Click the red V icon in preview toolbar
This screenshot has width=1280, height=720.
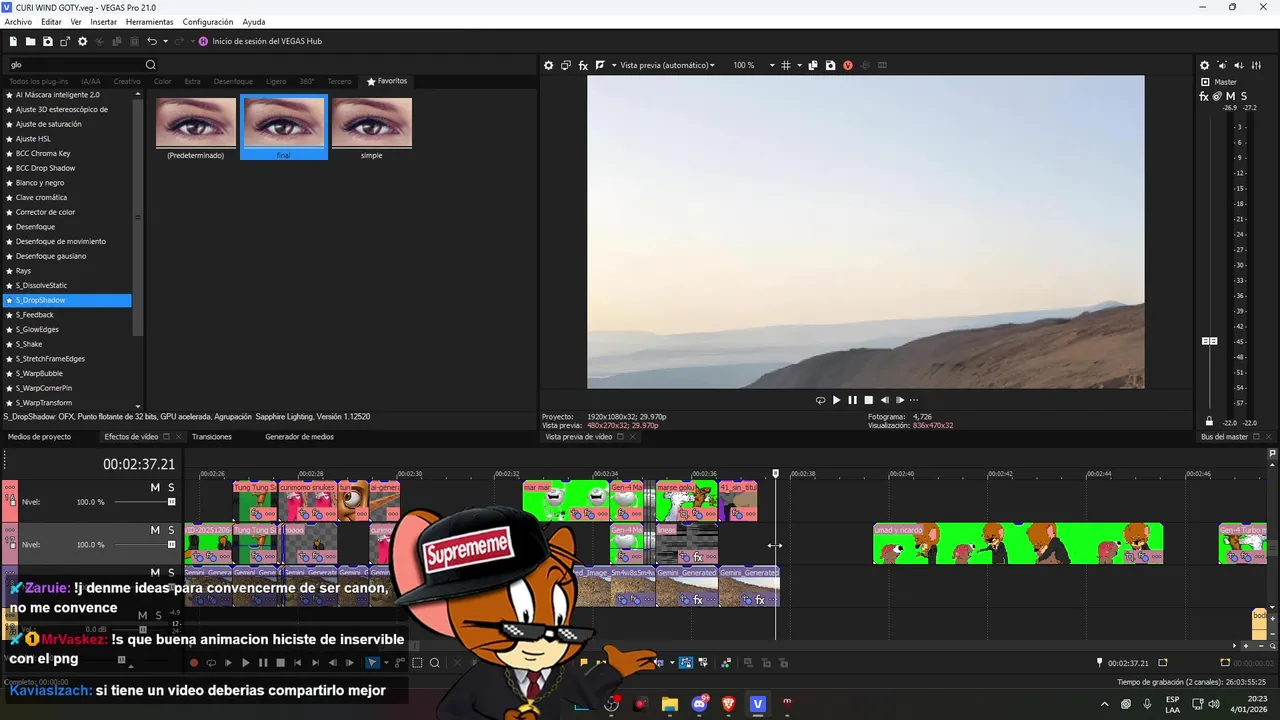[848, 65]
